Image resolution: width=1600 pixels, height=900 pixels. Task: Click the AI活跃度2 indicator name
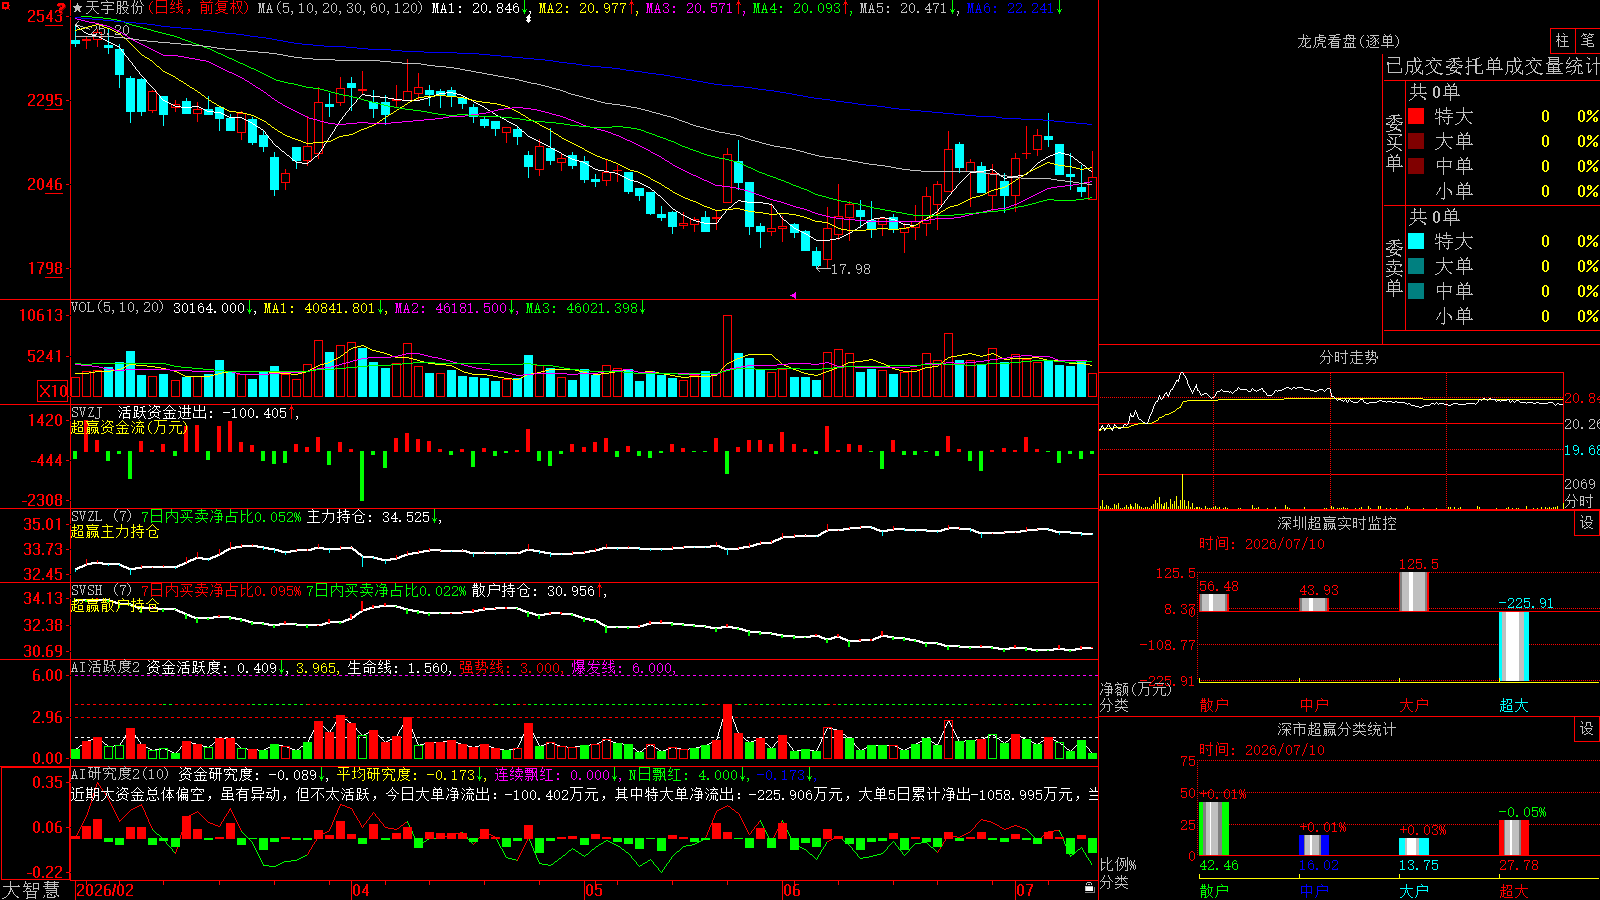106,667
